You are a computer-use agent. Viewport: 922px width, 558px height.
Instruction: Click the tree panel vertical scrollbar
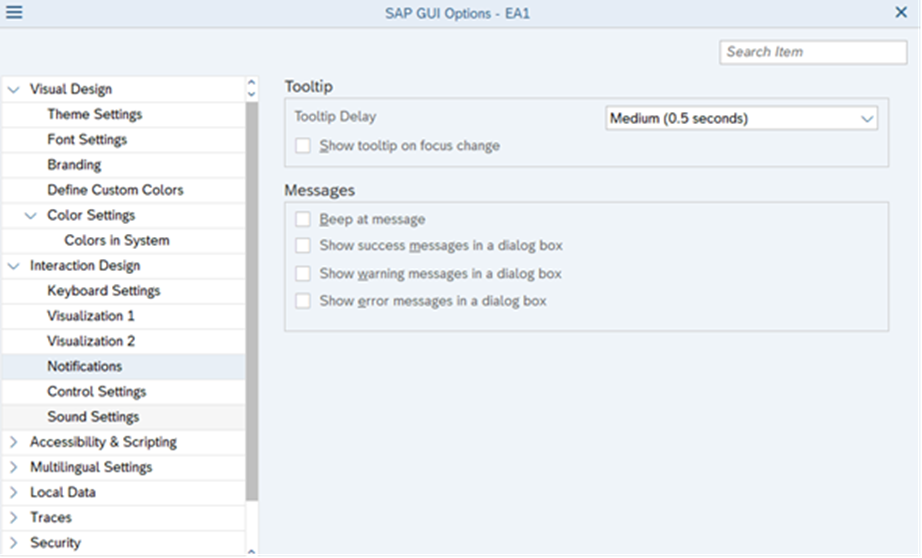pos(251,300)
